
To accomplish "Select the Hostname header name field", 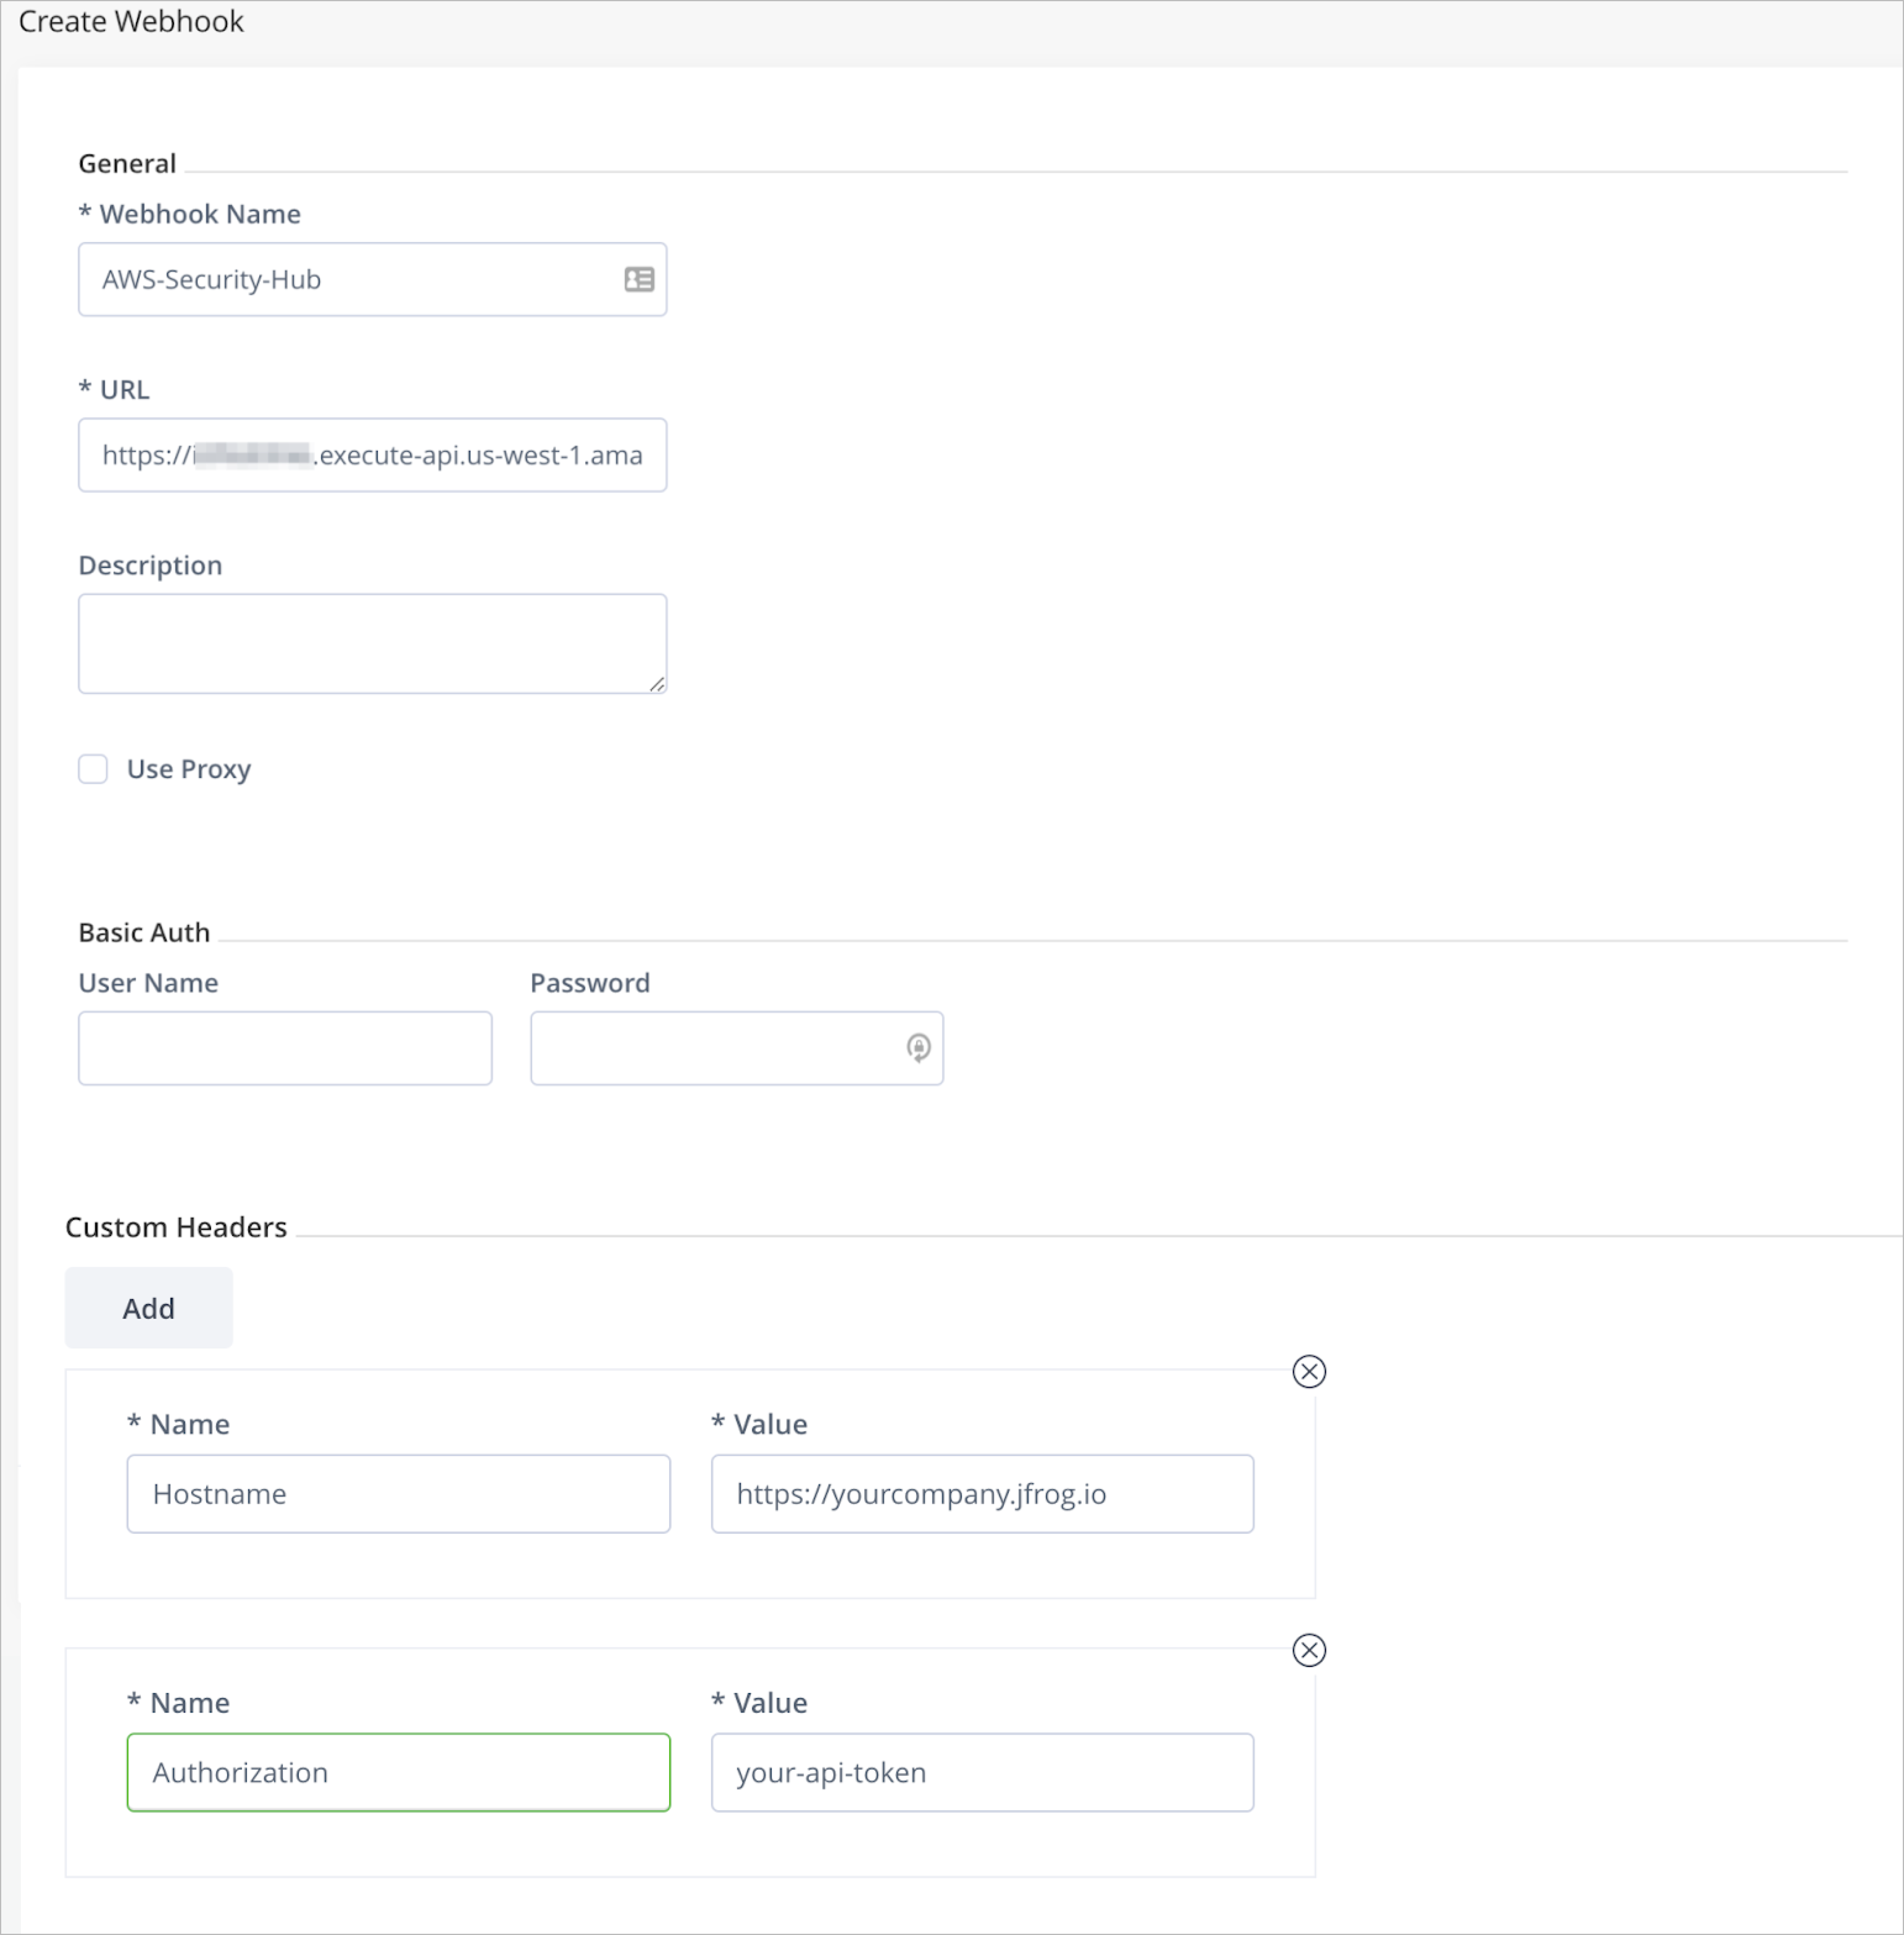I will click(x=398, y=1494).
